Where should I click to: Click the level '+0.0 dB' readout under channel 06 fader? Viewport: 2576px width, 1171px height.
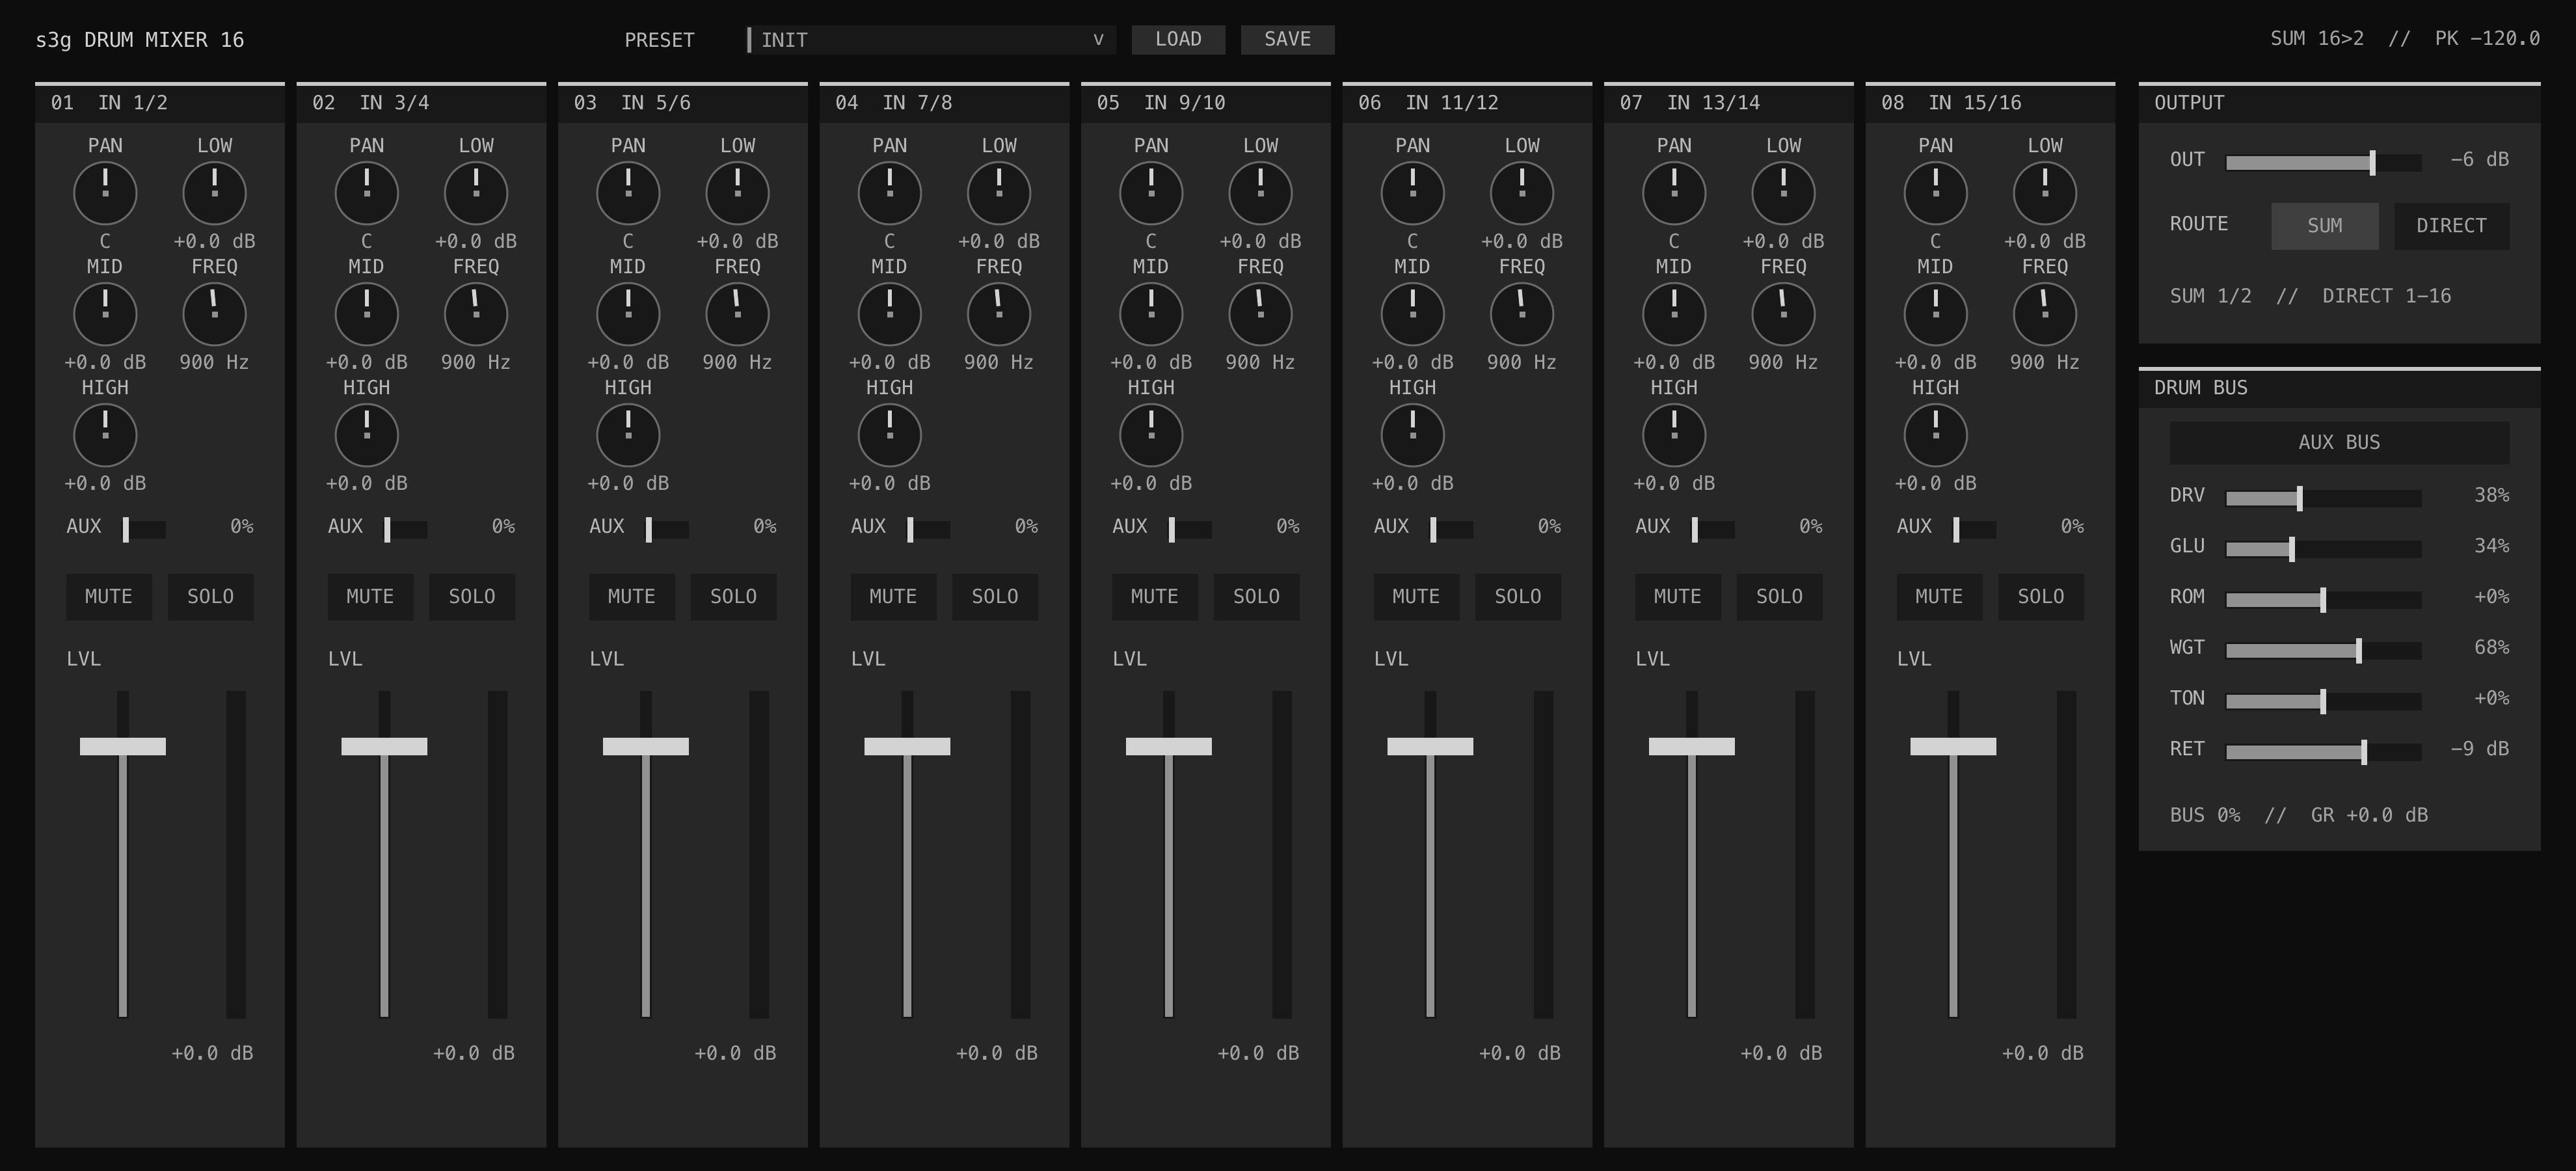1519,1054
